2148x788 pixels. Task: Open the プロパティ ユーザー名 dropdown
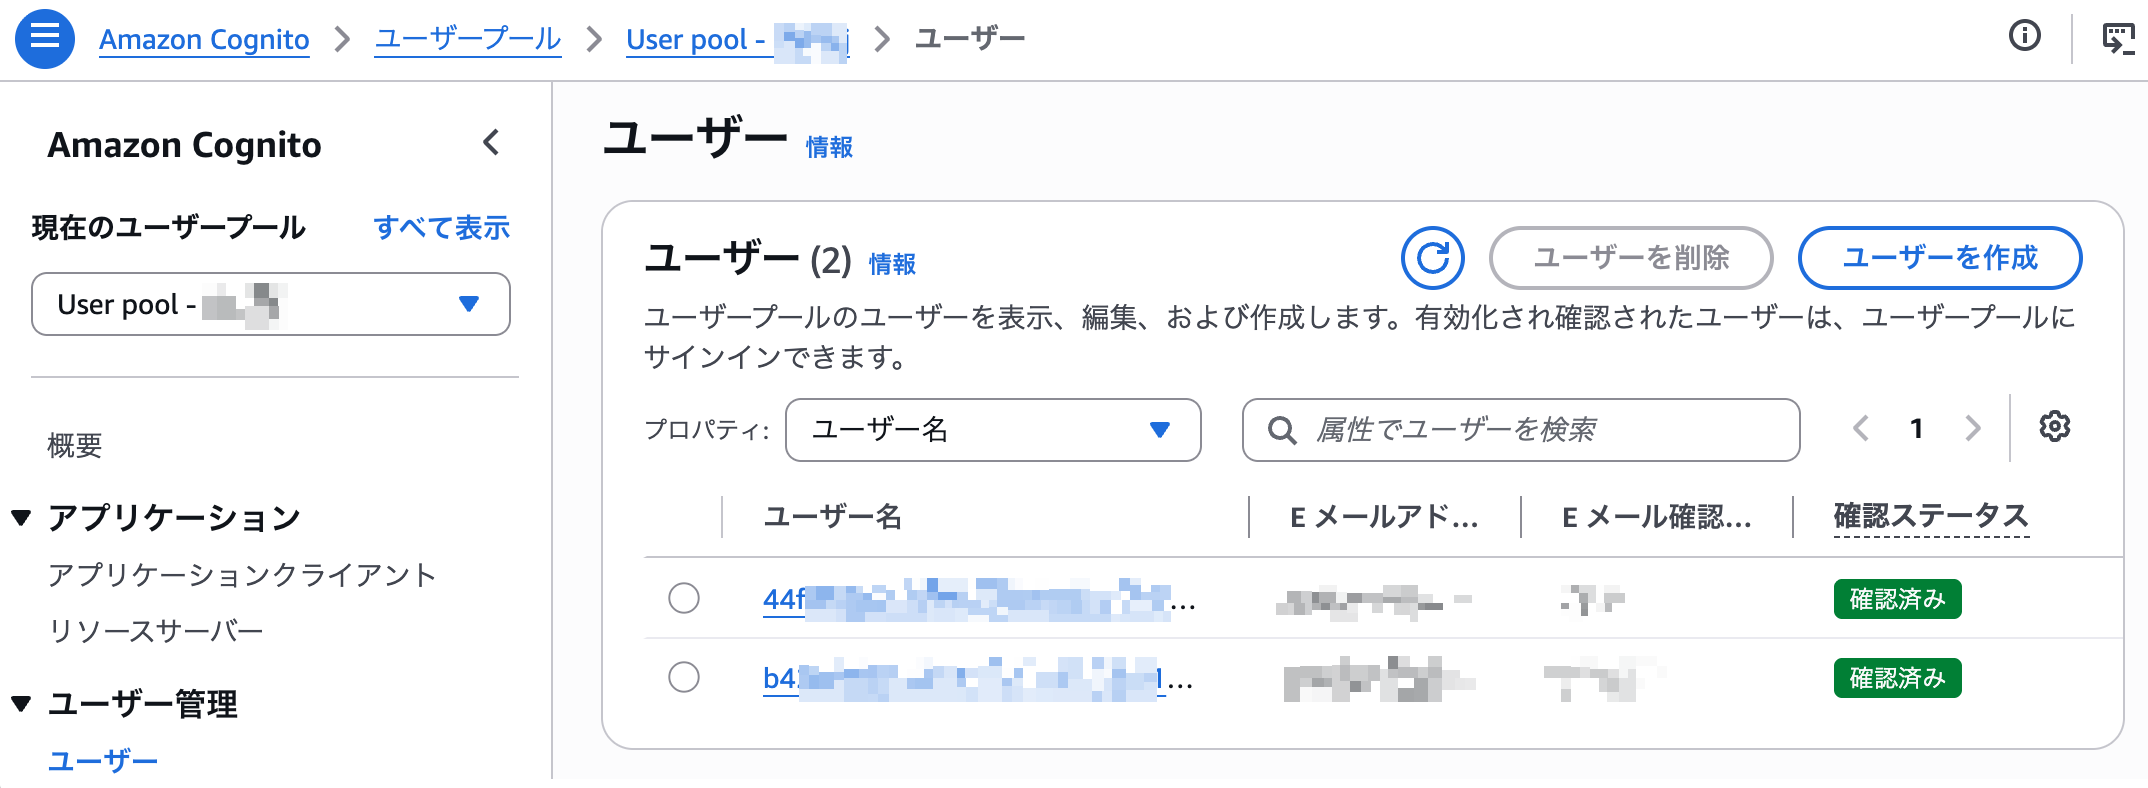993,430
